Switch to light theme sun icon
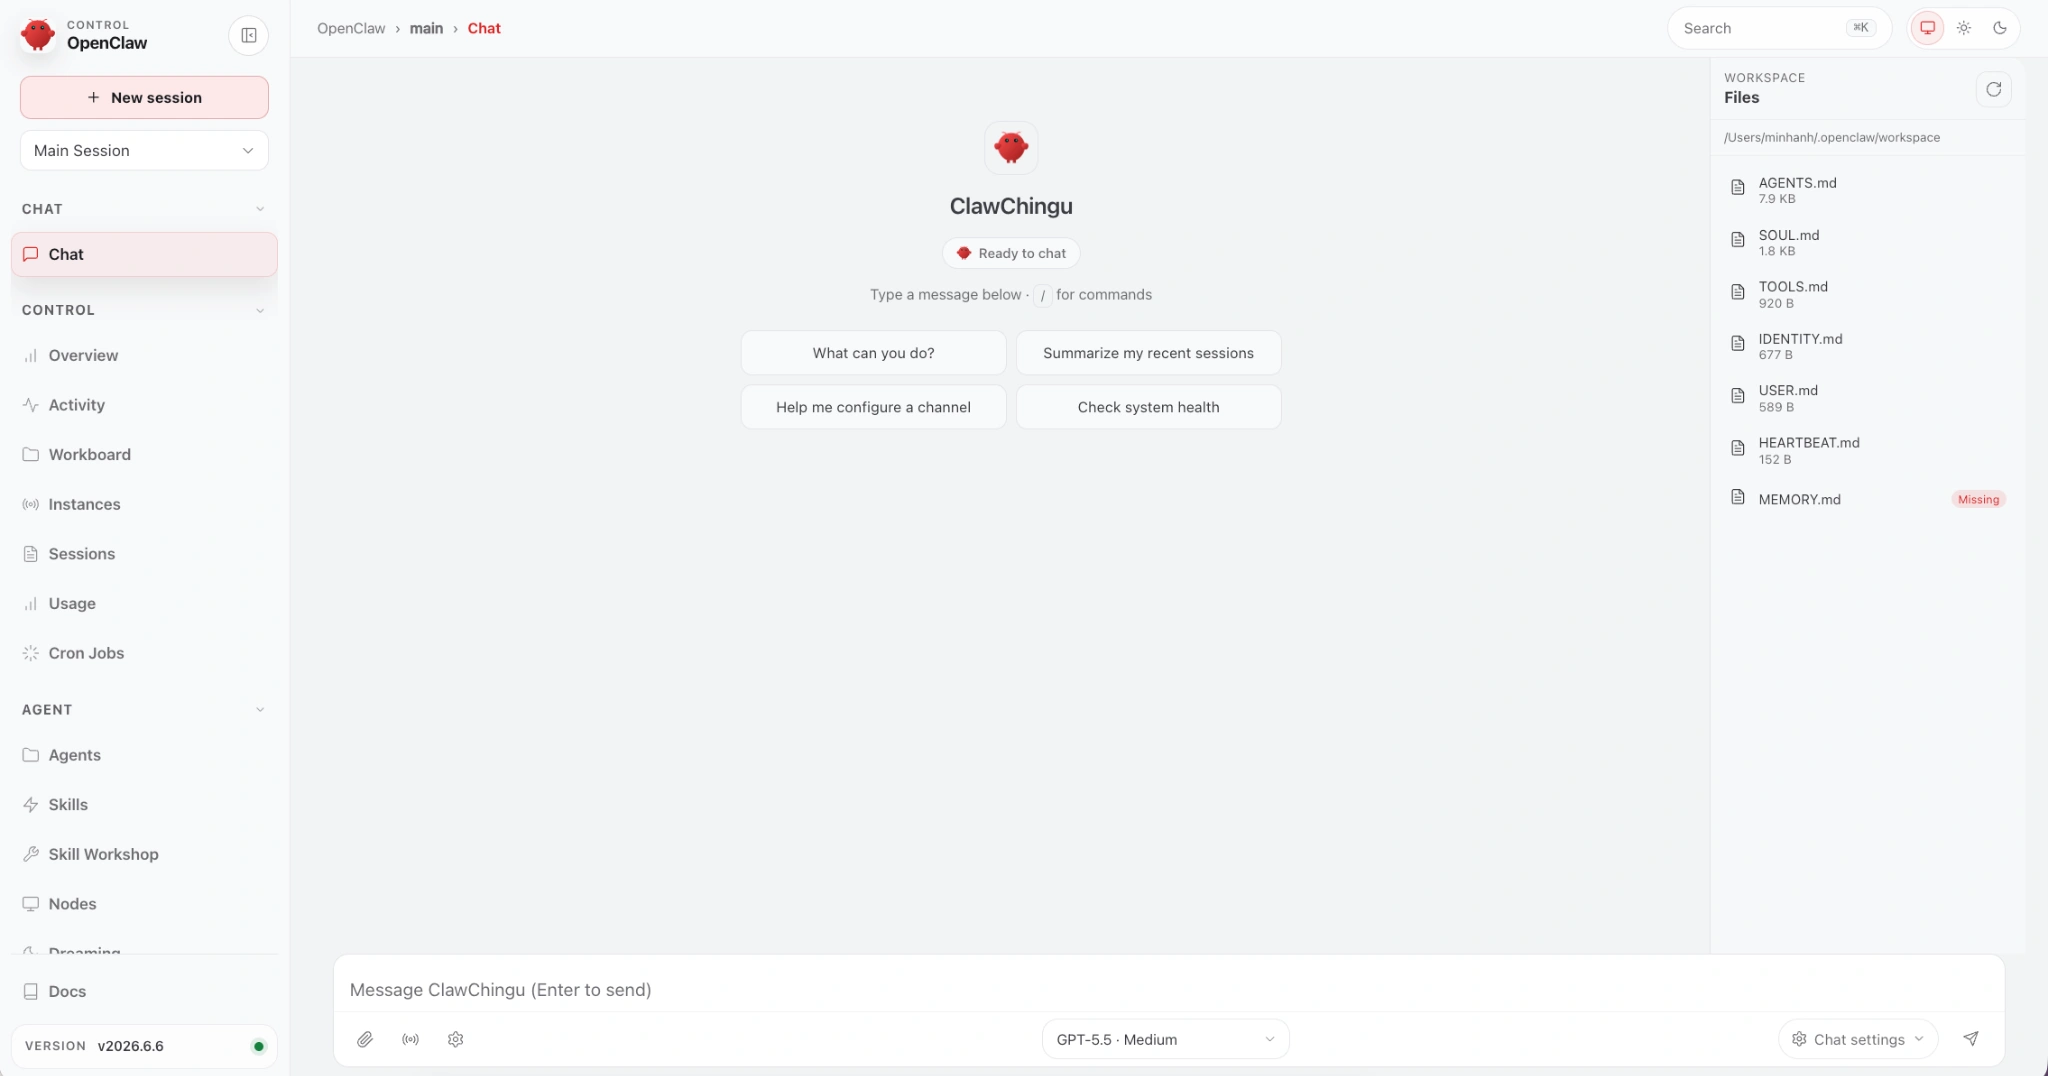 [1964, 28]
